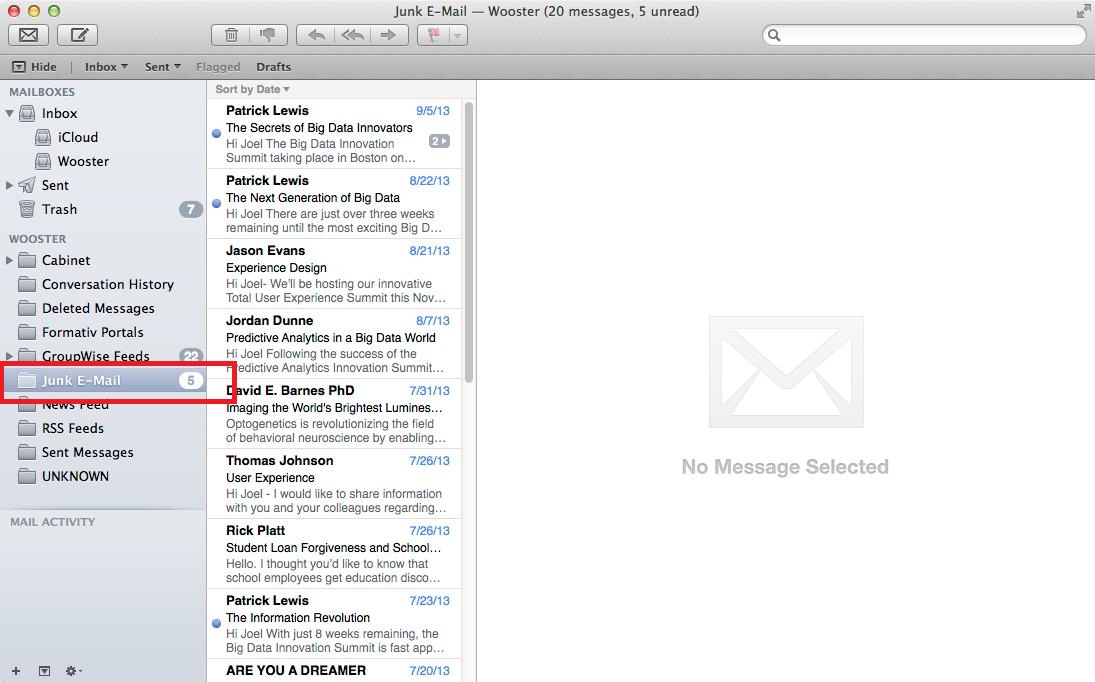Open Rick Platt Student Loan Forgiveness message
The height and width of the screenshot is (682, 1095).
point(335,553)
